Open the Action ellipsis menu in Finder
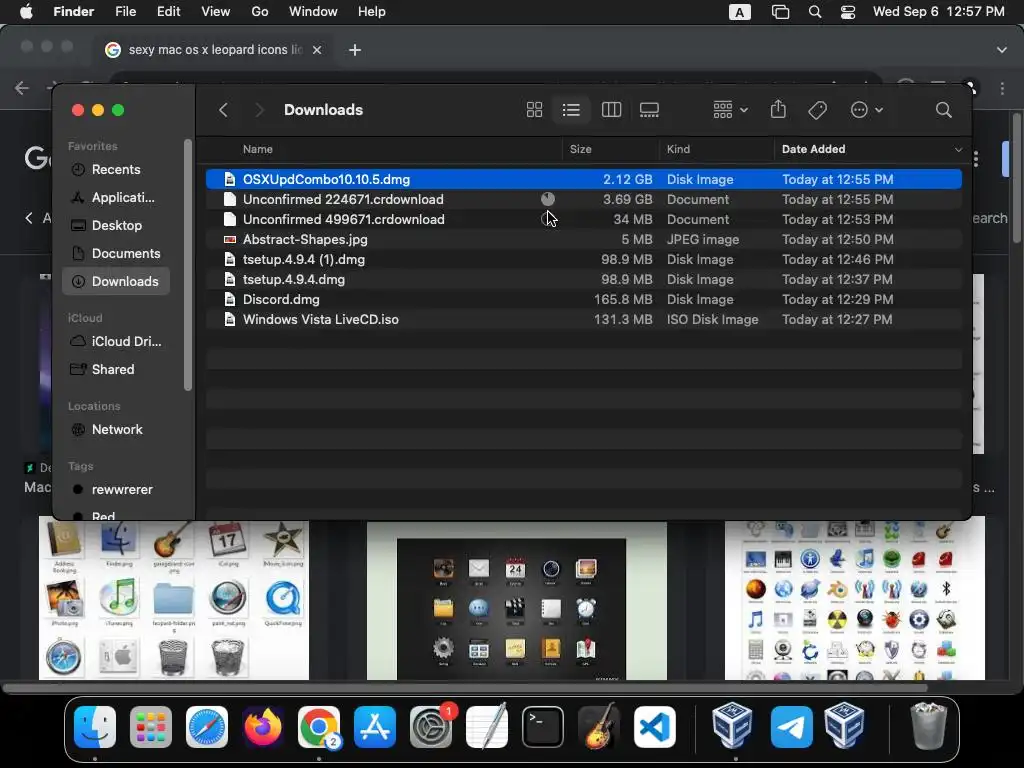The height and width of the screenshot is (768, 1024). (867, 110)
